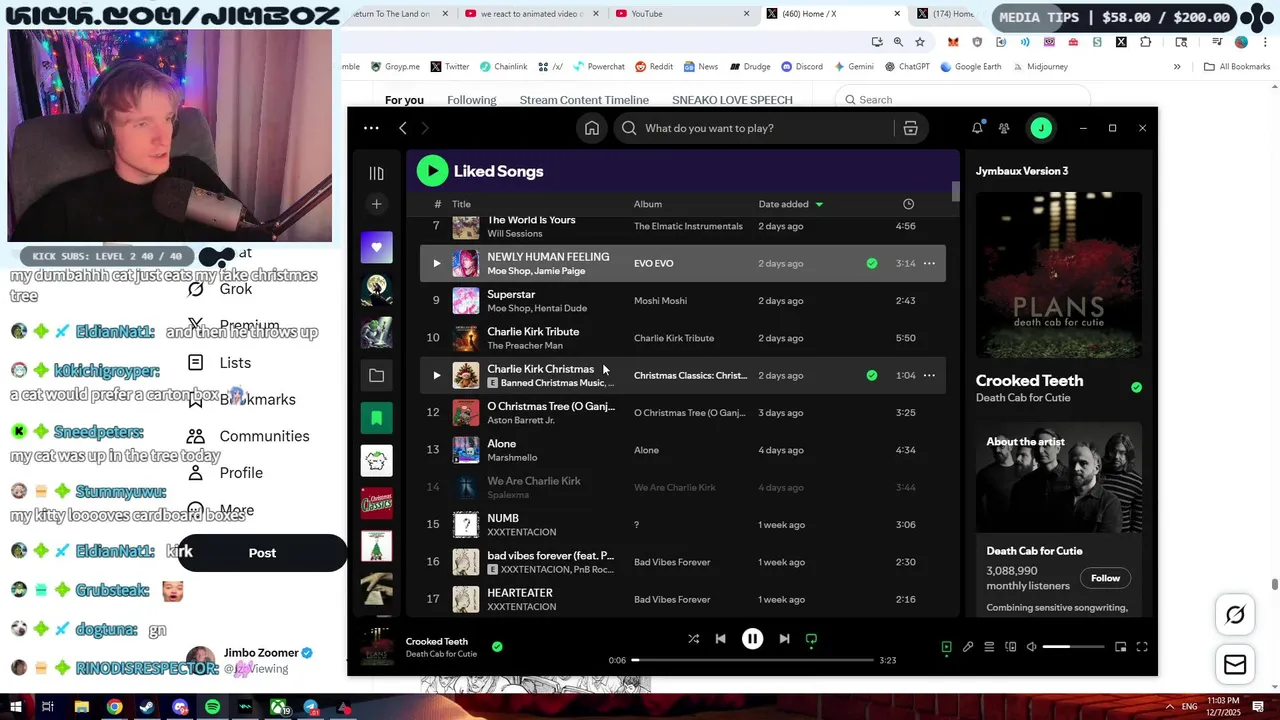Go back with Spotify back arrow
The height and width of the screenshot is (720, 1280).
coord(403,128)
